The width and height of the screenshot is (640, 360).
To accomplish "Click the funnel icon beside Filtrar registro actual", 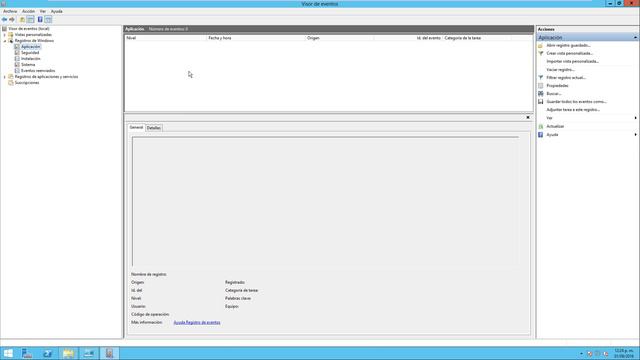I will point(541,78).
